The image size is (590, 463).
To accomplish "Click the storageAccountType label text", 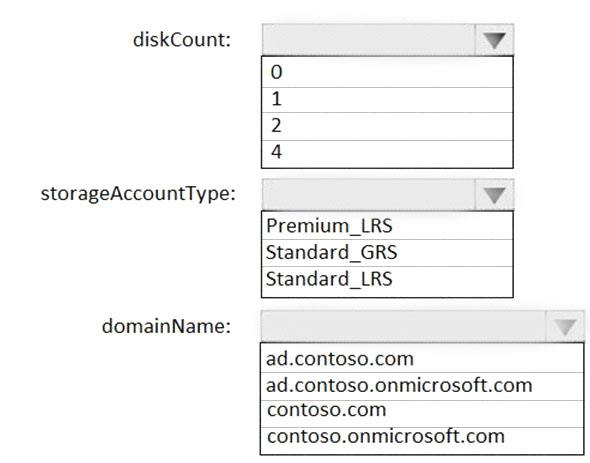I will pos(138,194).
